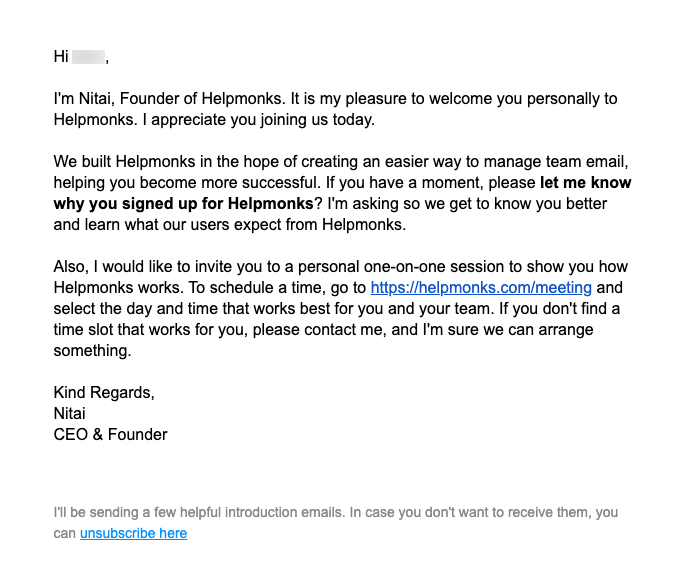The image size is (687, 581).
Task: Click the 'Hi' greeting word
Action: coord(61,57)
